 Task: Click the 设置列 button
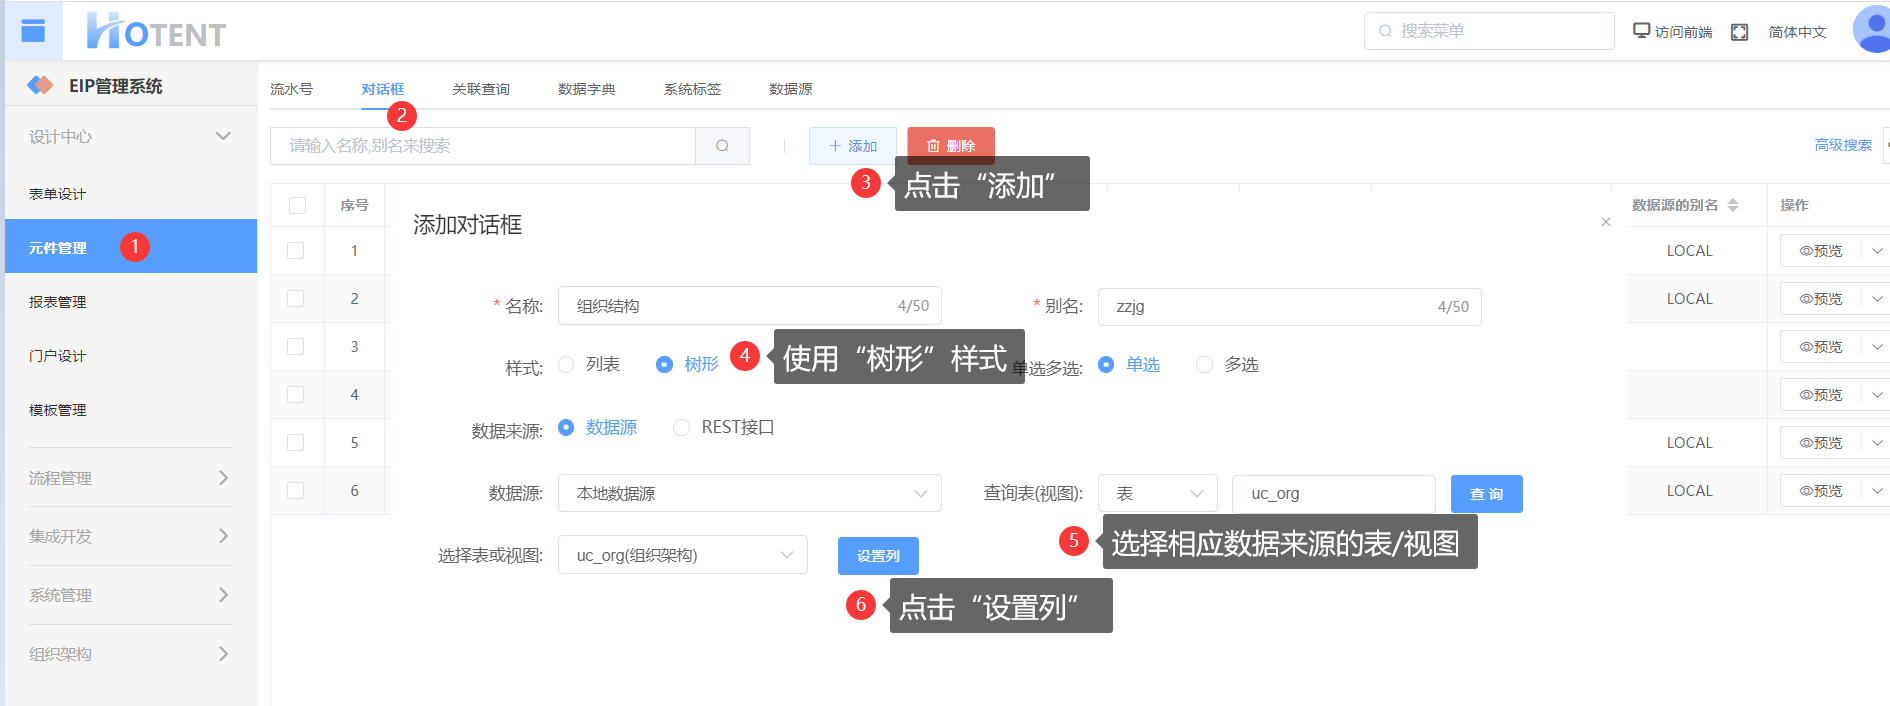coord(877,556)
